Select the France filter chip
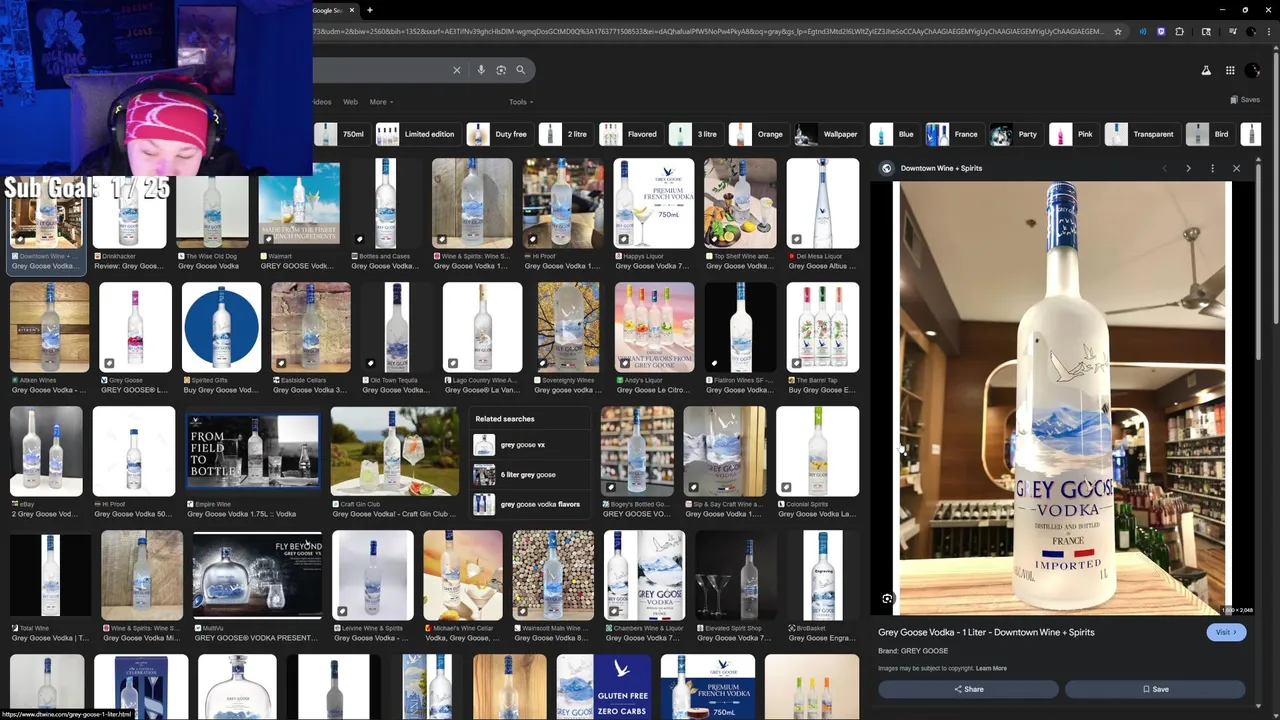 coord(953,134)
